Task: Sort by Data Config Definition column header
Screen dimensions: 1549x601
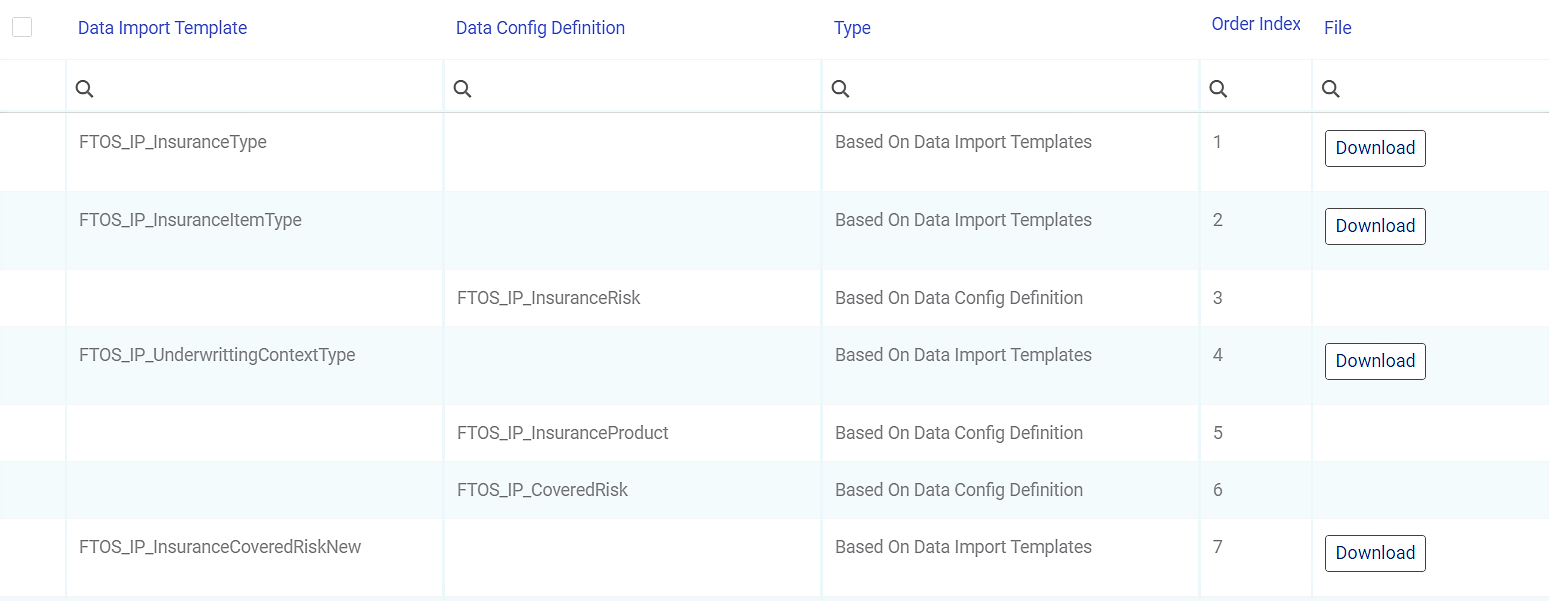Action: [540, 28]
